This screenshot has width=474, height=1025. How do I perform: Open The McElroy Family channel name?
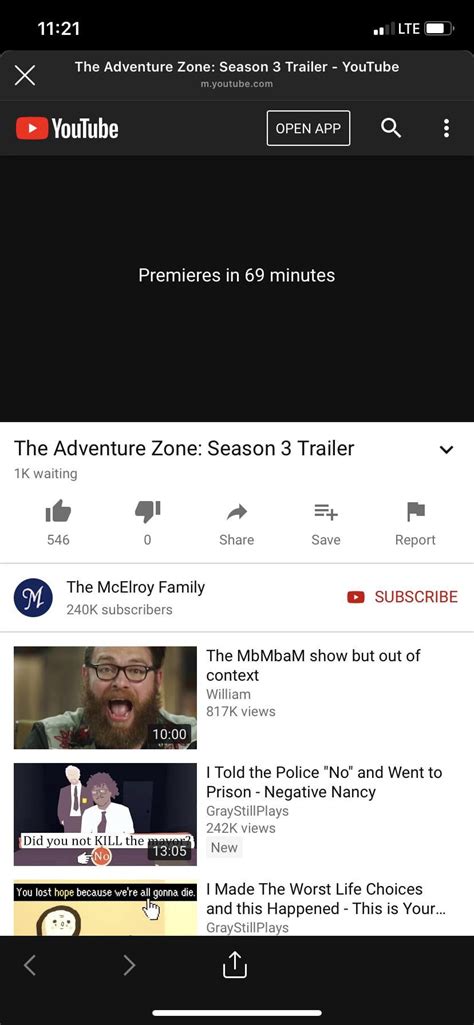coord(135,587)
